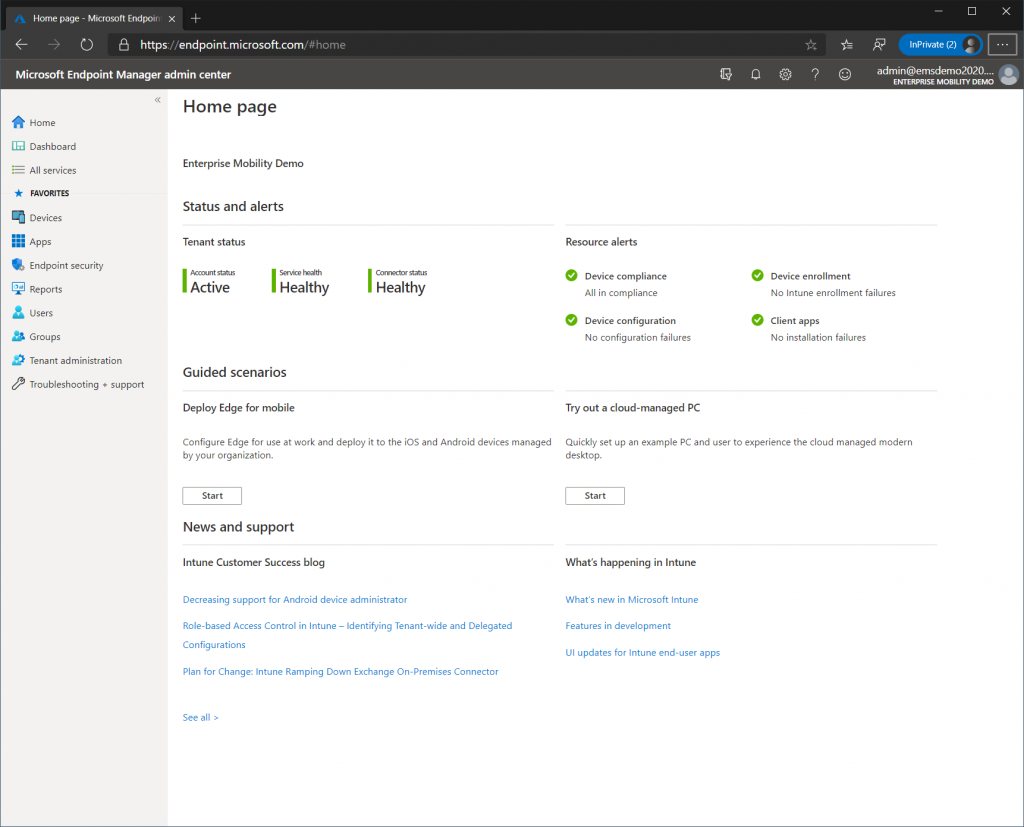Click the help question mark icon
This screenshot has height=827, width=1024.
click(815, 74)
